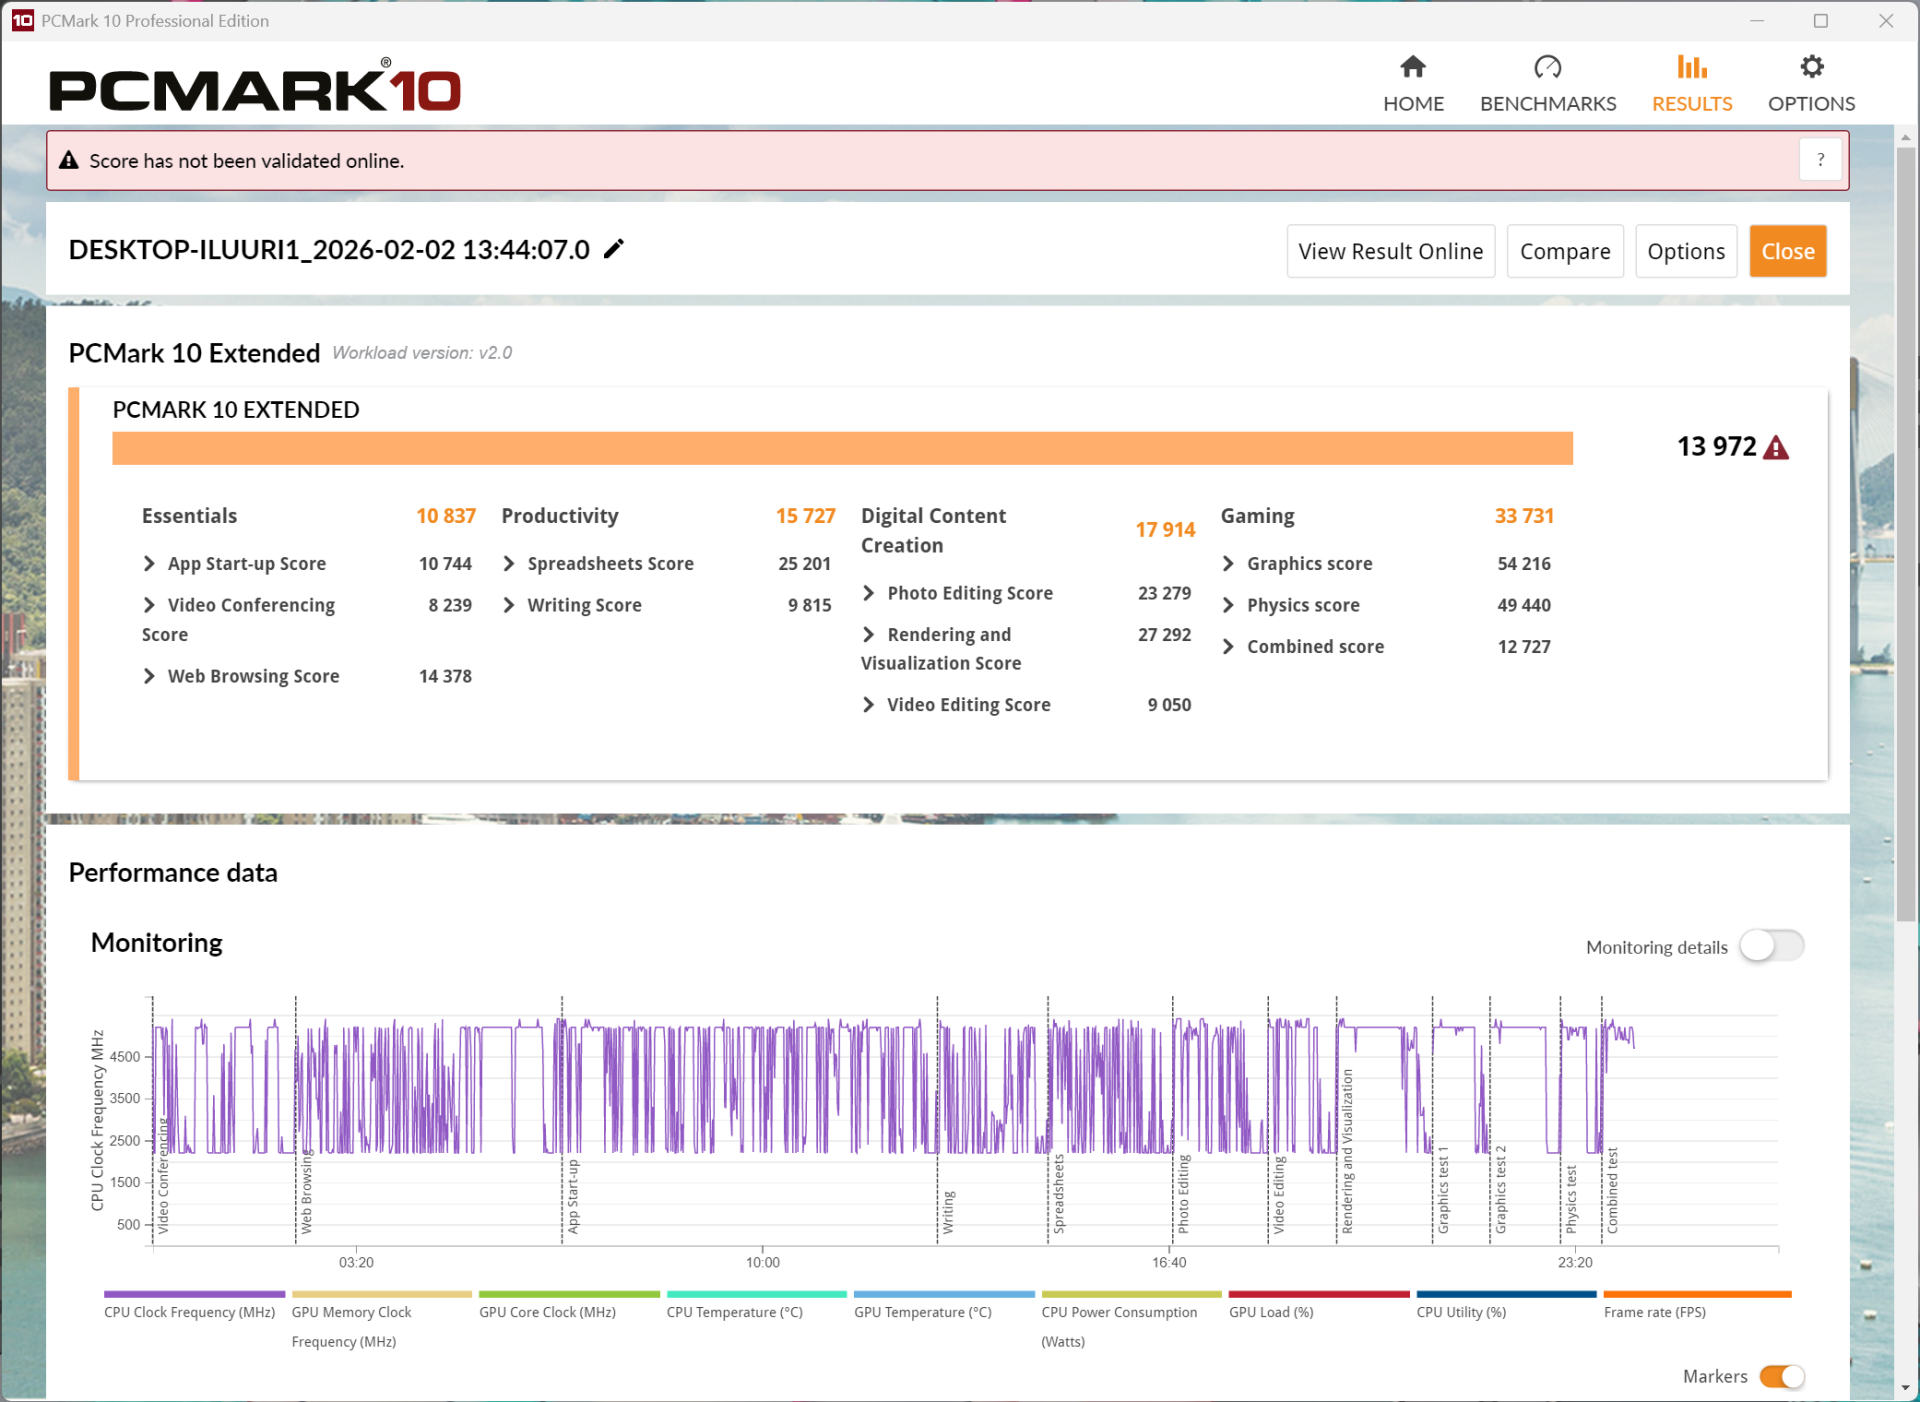Click the question mark help icon
Image resolution: width=1920 pixels, height=1402 pixels.
(1820, 160)
